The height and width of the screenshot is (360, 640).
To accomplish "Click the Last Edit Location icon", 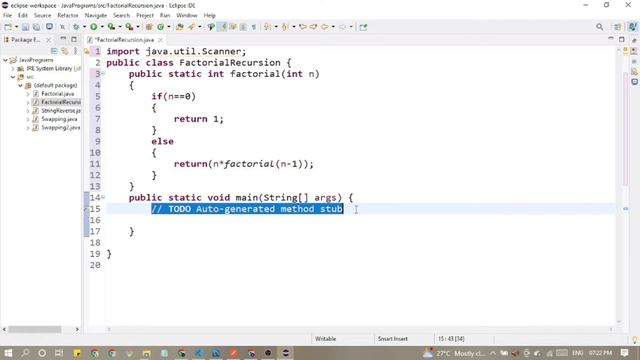I will [302, 27].
